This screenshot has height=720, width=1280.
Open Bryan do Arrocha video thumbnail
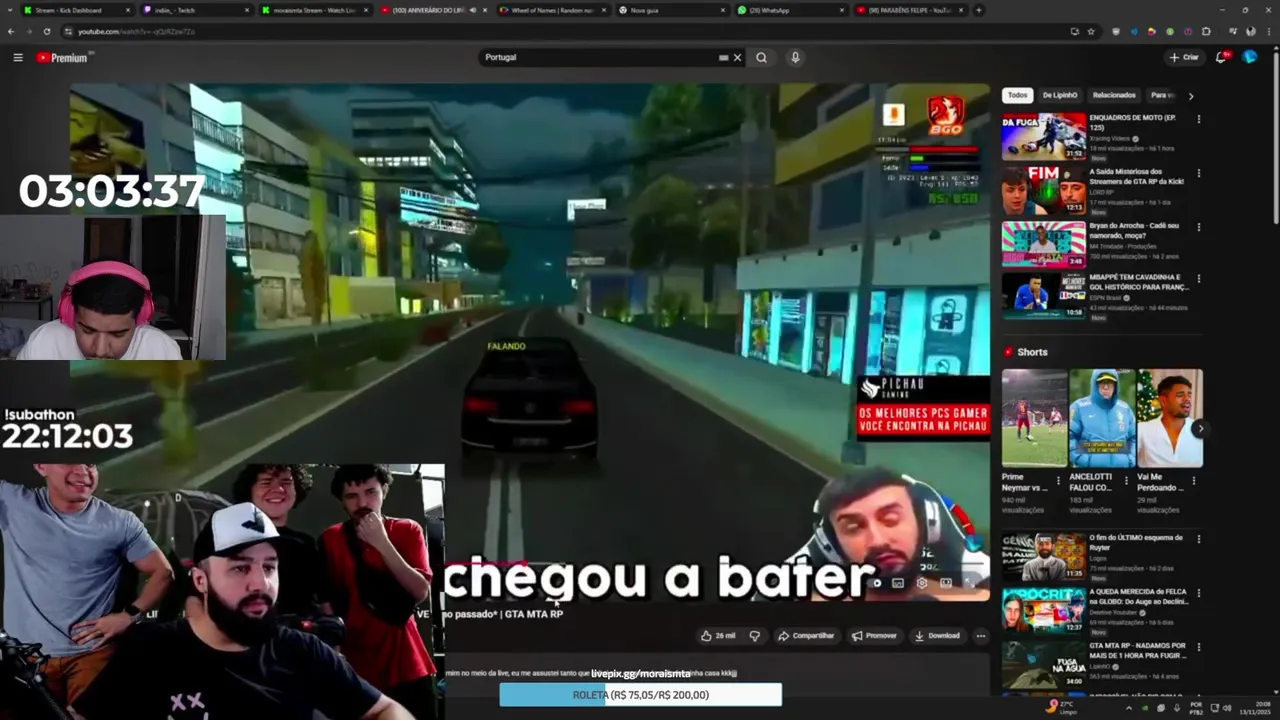1044,244
